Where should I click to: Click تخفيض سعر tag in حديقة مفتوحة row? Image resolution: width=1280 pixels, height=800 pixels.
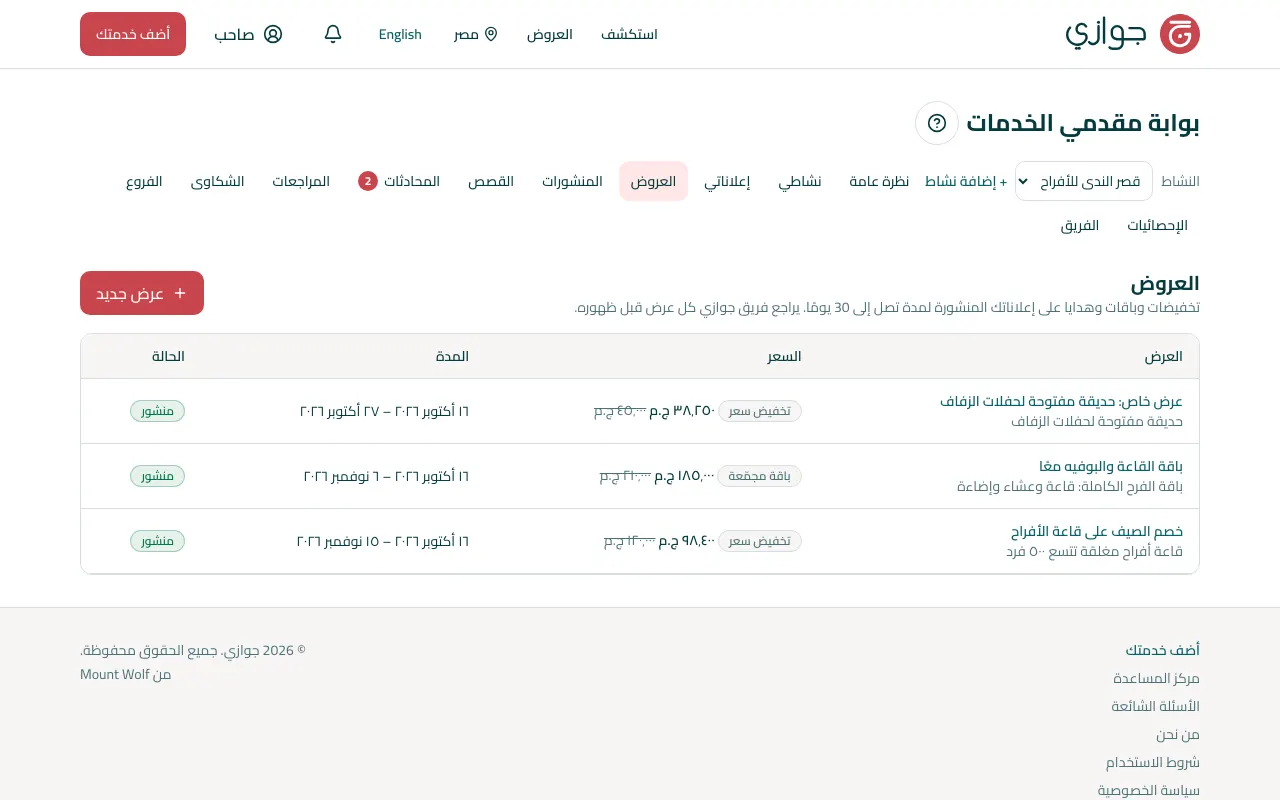760,411
